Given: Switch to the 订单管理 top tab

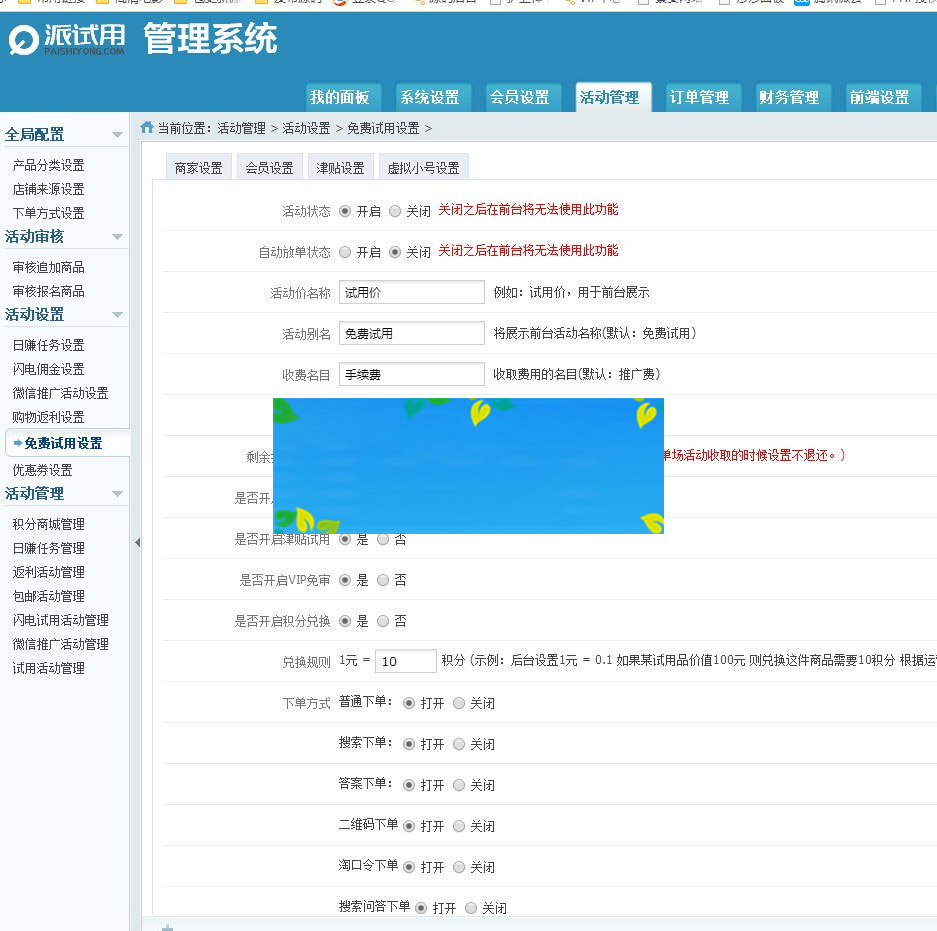Looking at the screenshot, I should click(700, 97).
